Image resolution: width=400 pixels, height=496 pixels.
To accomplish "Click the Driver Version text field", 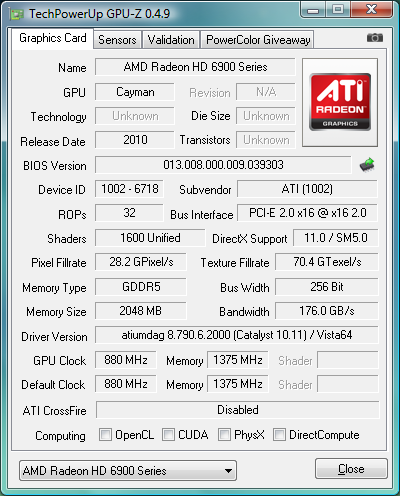I will pyautogui.click(x=237, y=335).
